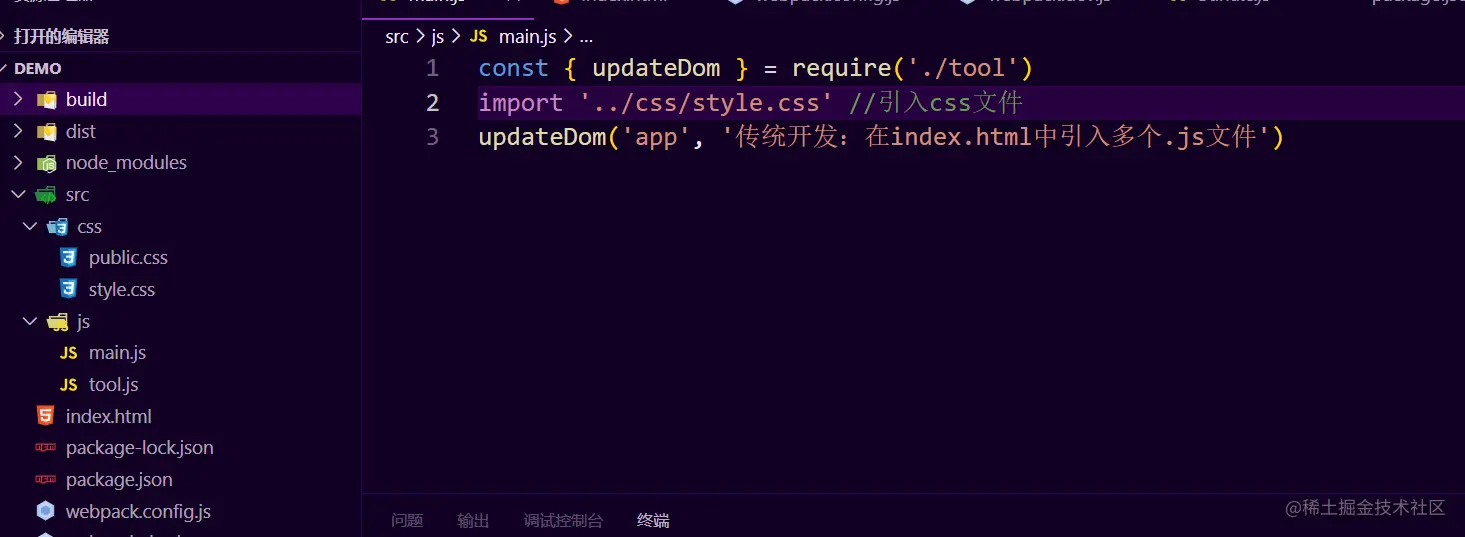Click the build folder icon

(x=46, y=100)
